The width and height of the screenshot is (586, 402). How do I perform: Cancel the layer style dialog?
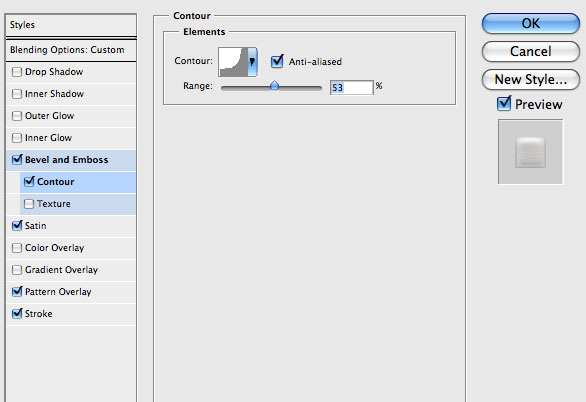point(531,52)
